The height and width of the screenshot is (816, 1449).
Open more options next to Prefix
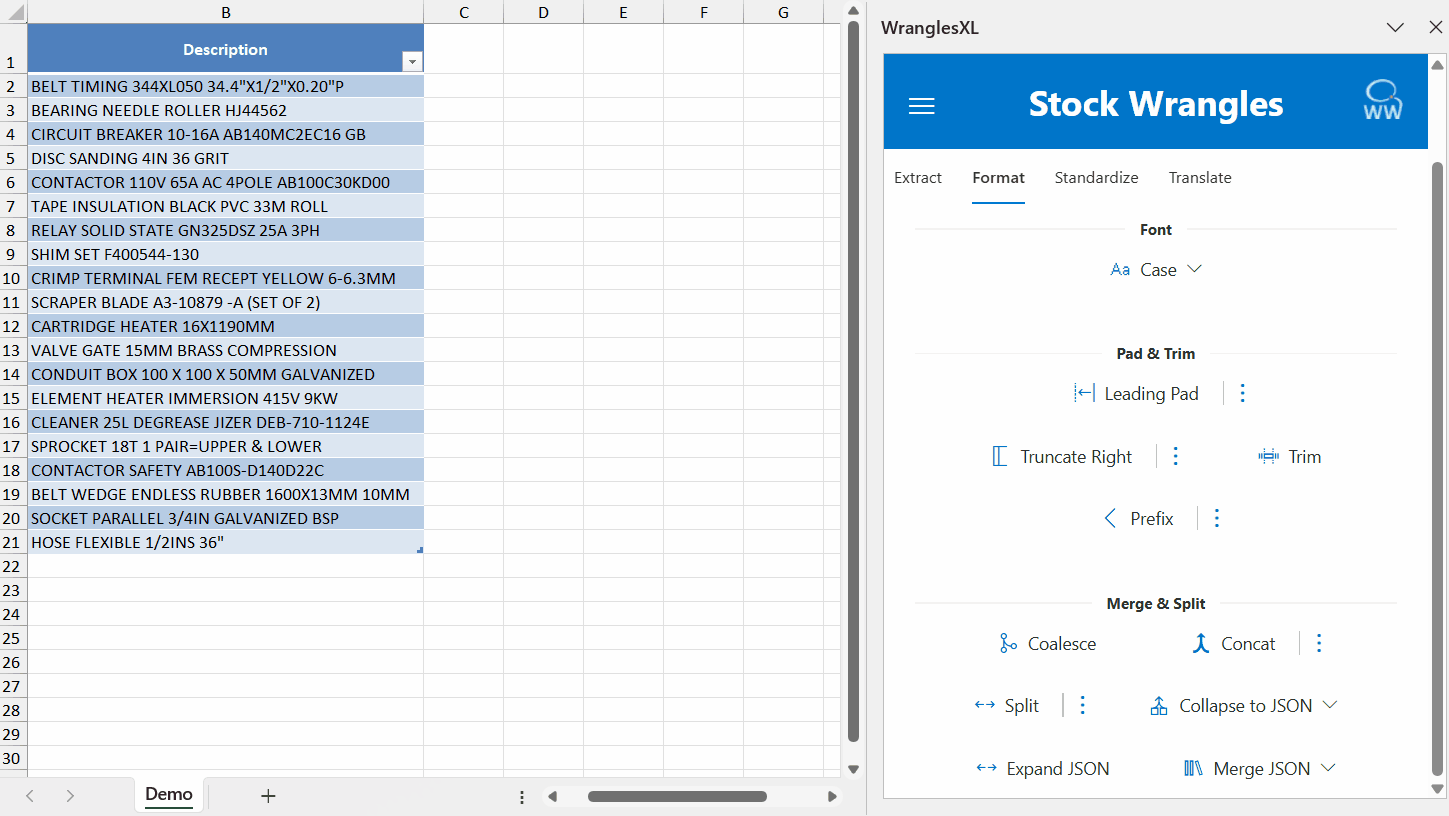tap(1216, 518)
